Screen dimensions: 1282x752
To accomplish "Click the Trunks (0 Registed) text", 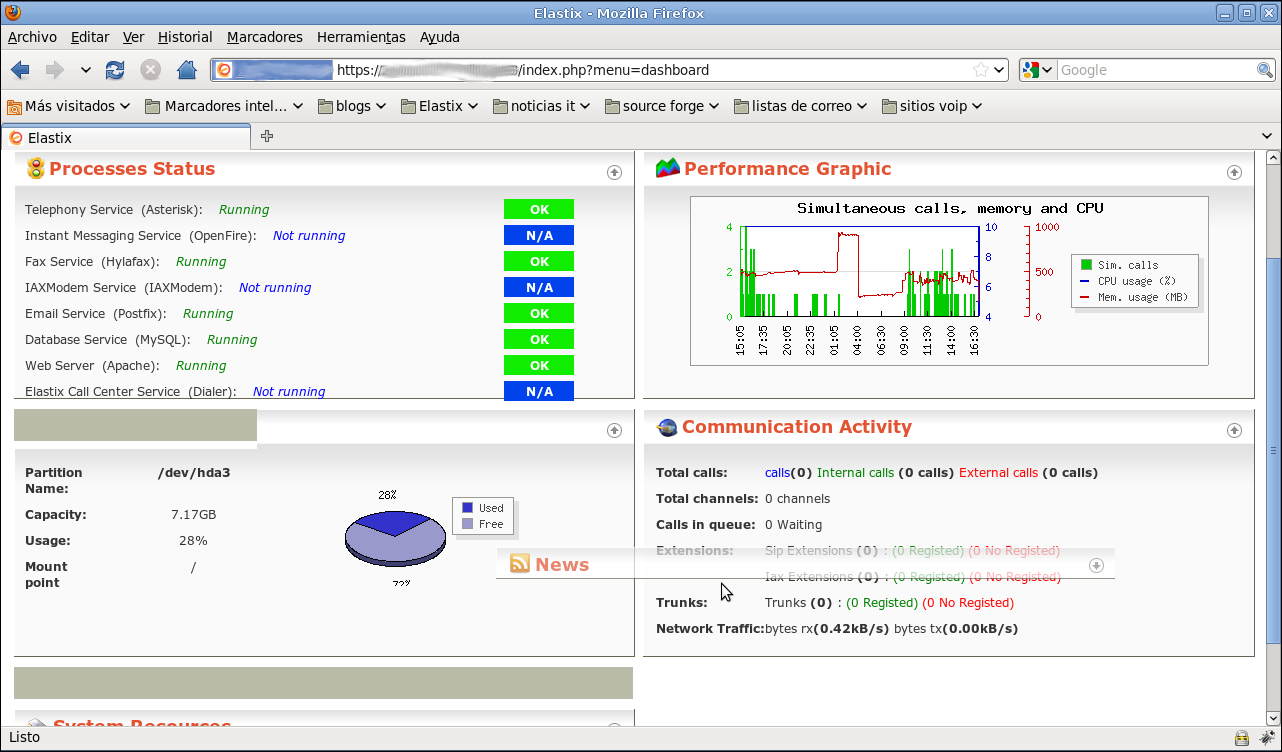I will (x=882, y=603).
